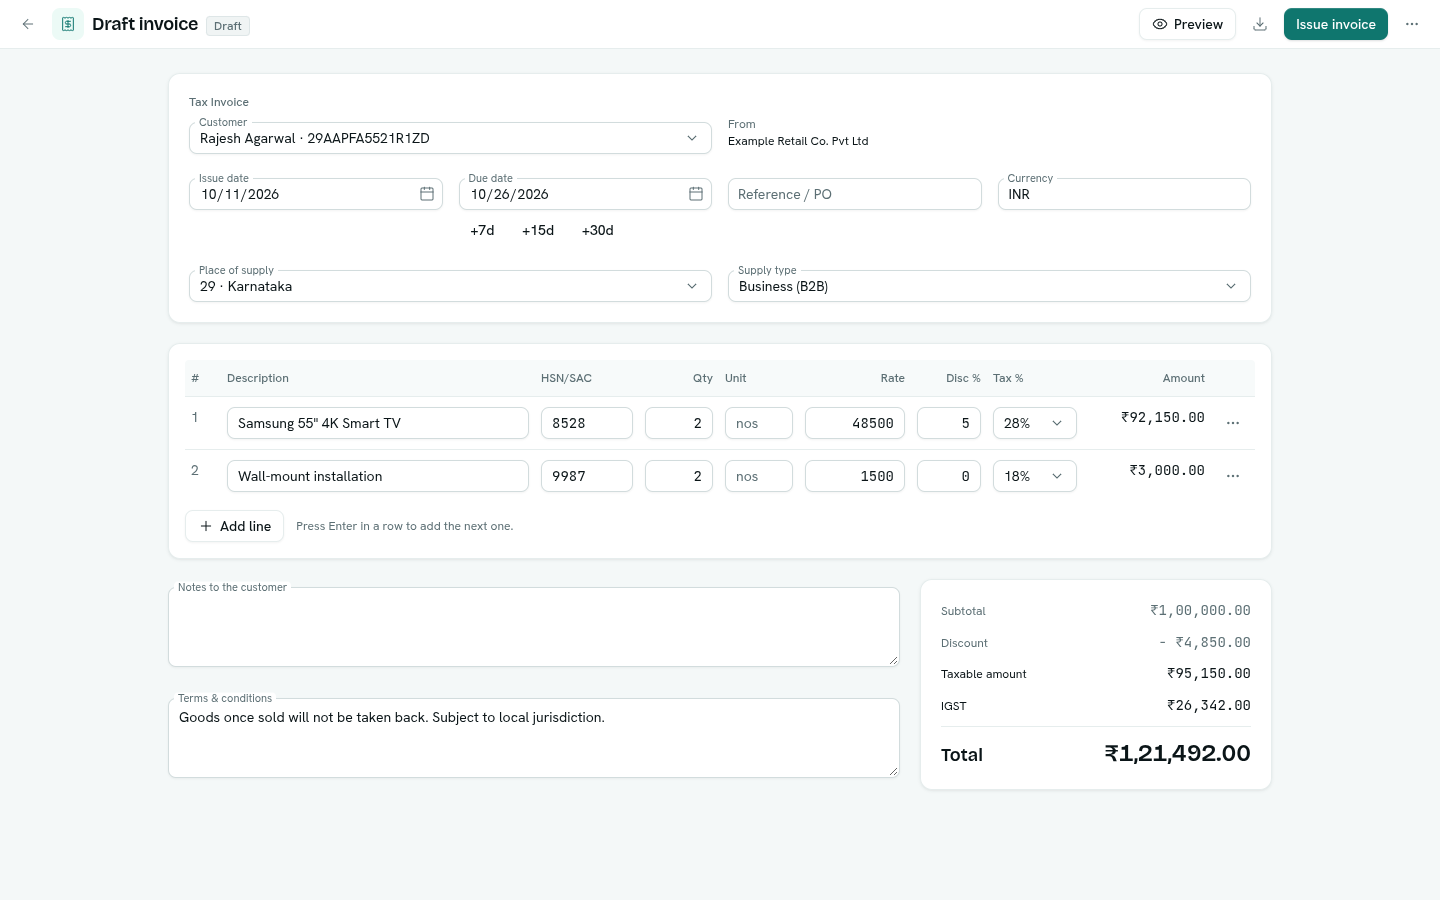Expand the Place of supply dropdown
The width and height of the screenshot is (1440, 900).
450,286
